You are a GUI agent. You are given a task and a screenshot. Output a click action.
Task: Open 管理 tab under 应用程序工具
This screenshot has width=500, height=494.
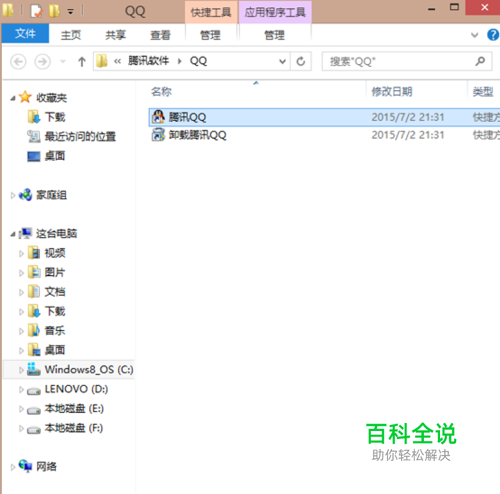pos(275,35)
